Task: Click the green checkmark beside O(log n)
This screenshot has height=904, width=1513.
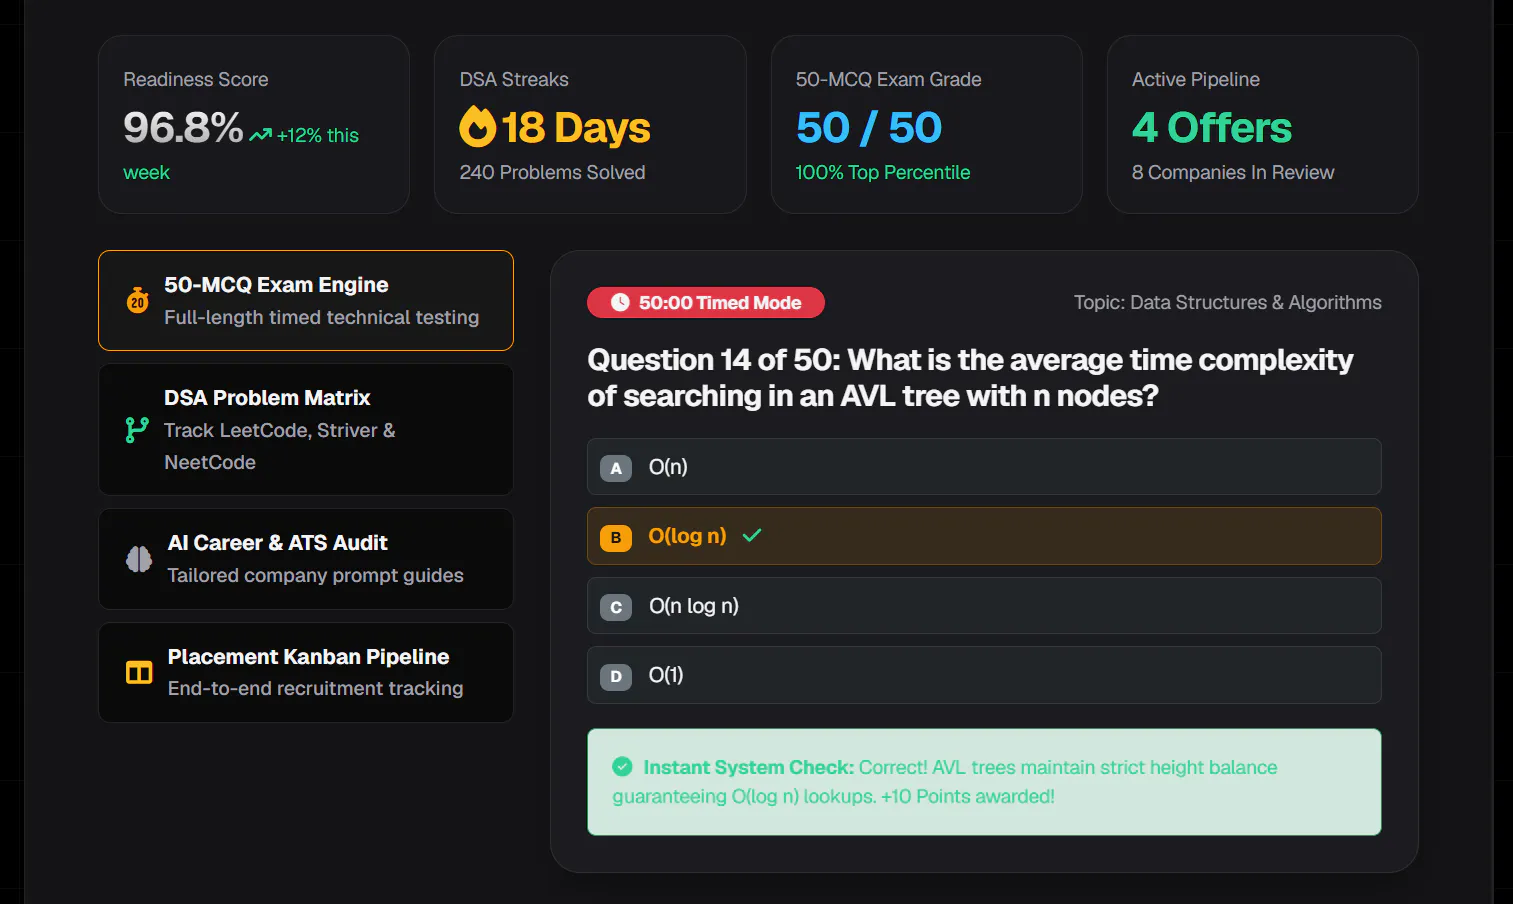Action: [752, 535]
